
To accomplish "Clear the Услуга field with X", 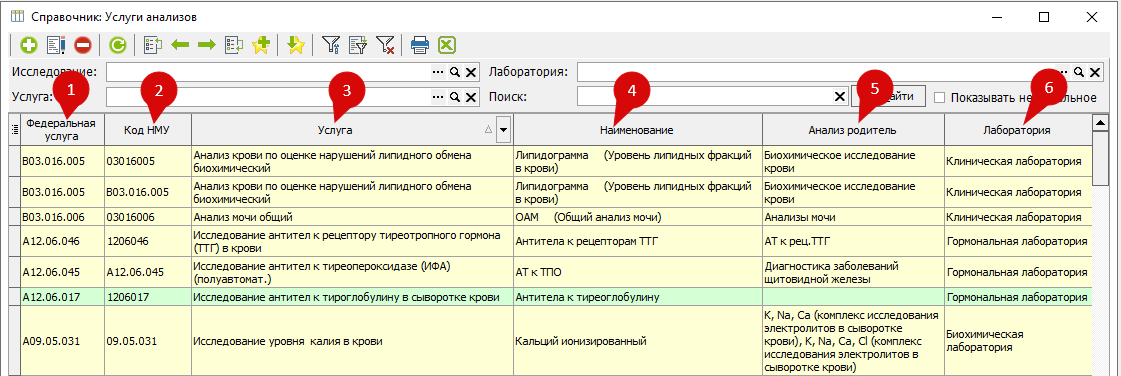I will (470, 97).
